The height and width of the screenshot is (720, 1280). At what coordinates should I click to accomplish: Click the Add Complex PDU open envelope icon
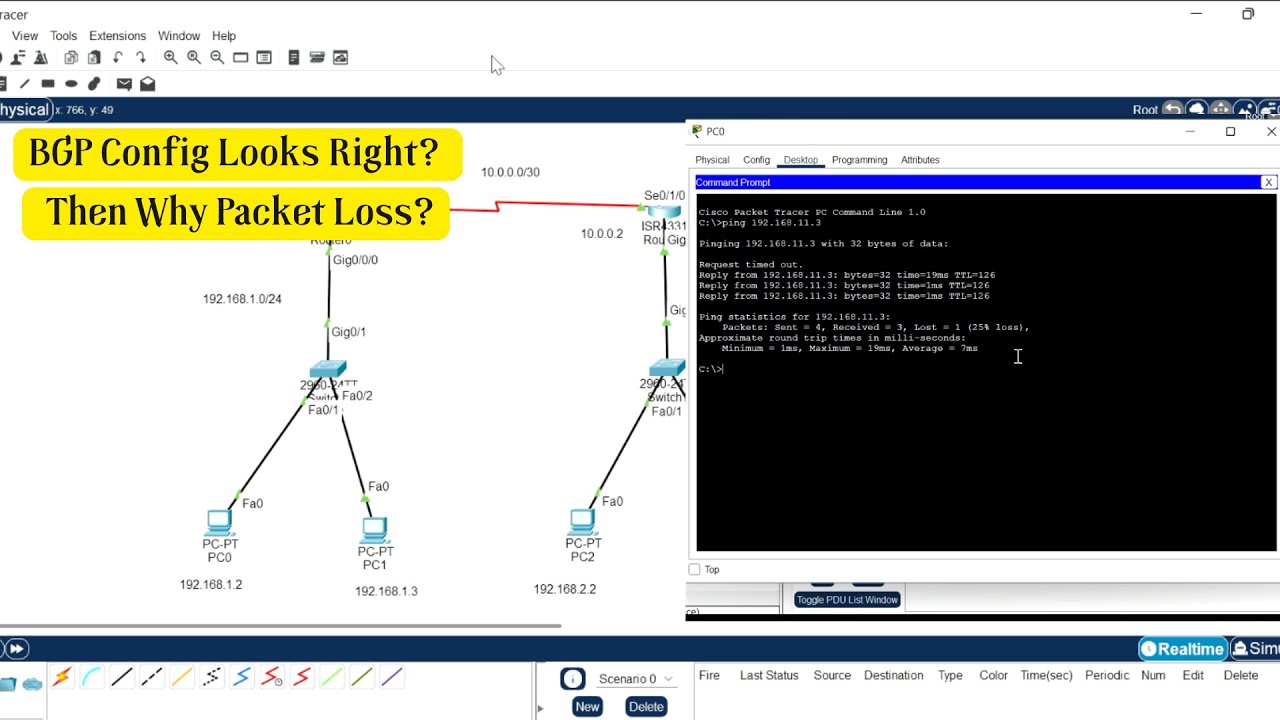point(148,84)
